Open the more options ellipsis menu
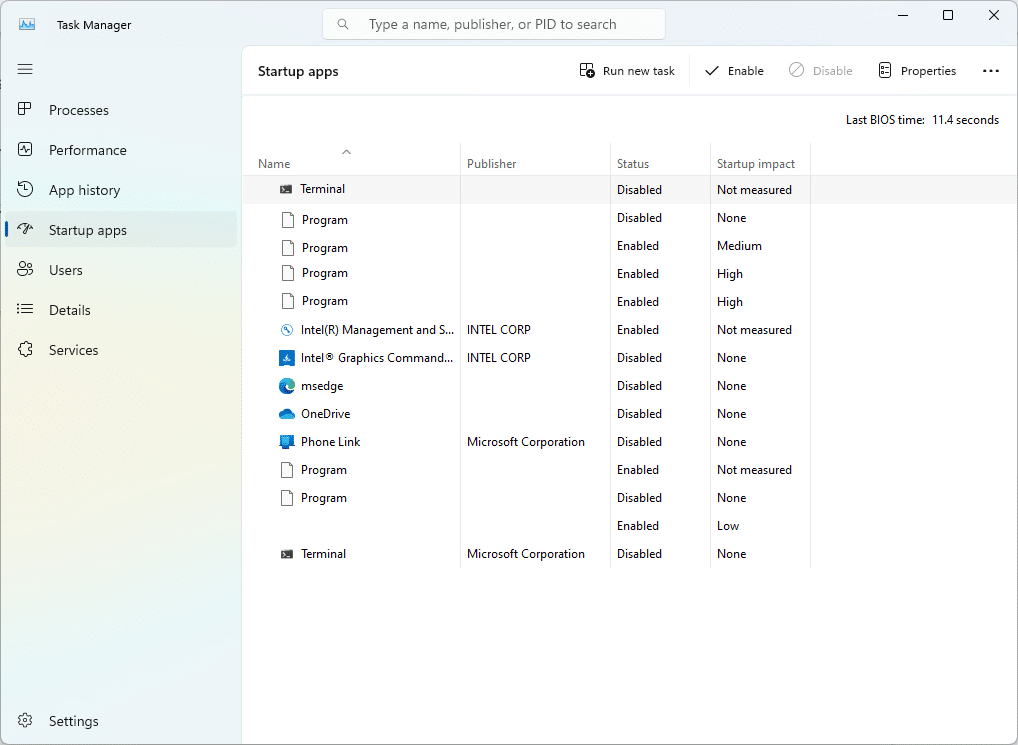The height and width of the screenshot is (745, 1018). 991,71
